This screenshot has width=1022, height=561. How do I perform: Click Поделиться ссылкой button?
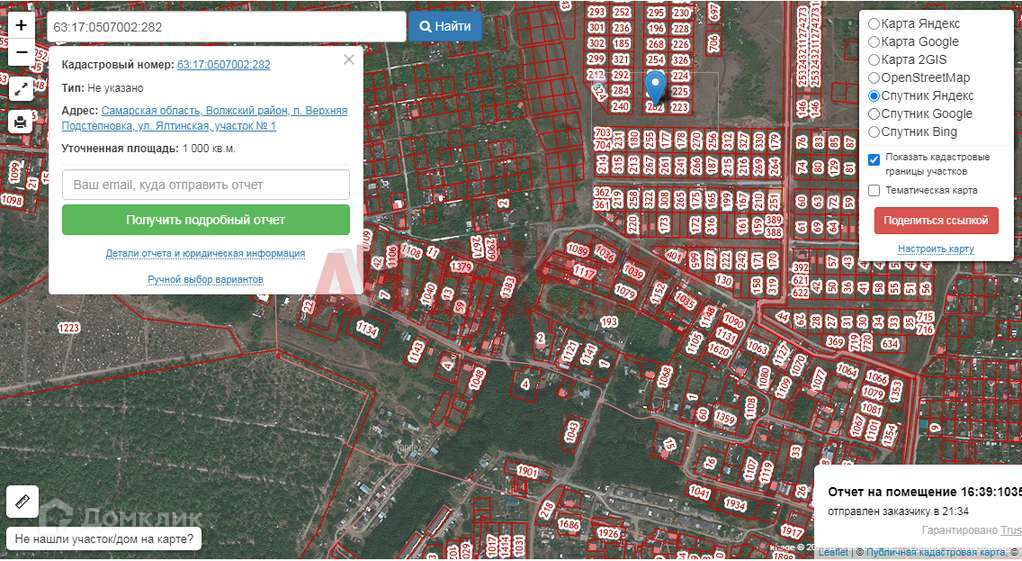936,220
